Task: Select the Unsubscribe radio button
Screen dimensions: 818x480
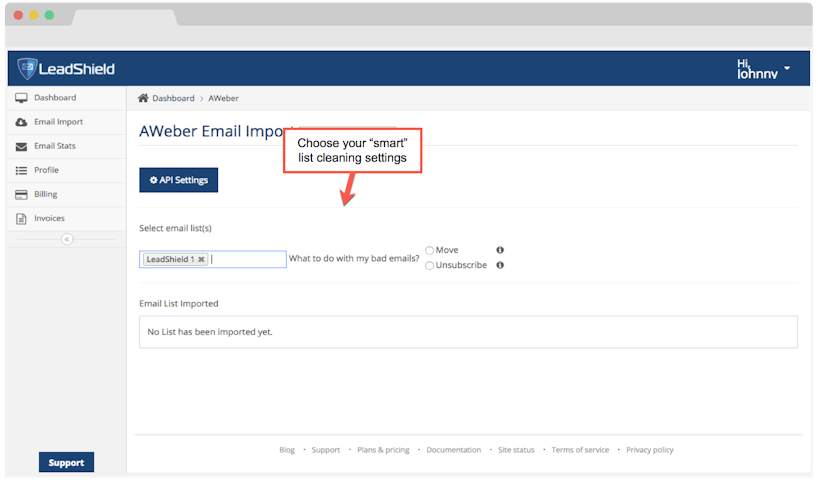Action: 430,265
